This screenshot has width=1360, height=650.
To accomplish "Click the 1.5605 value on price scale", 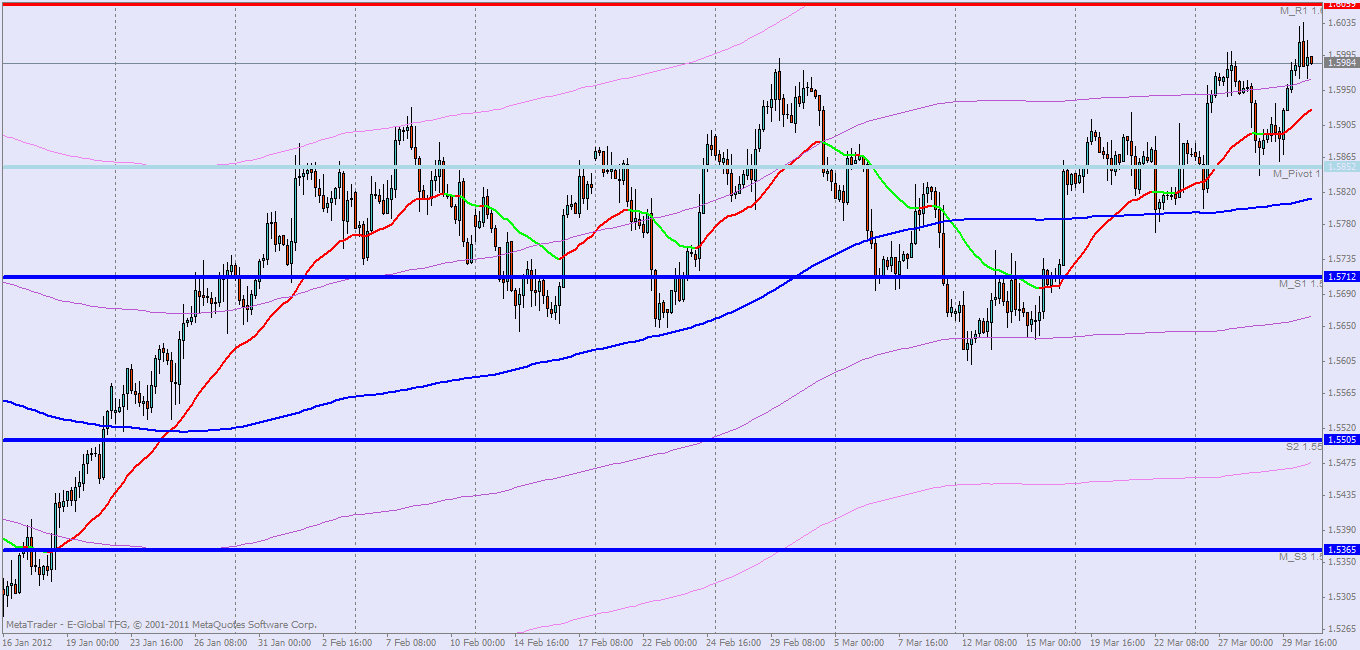I will [1341, 360].
